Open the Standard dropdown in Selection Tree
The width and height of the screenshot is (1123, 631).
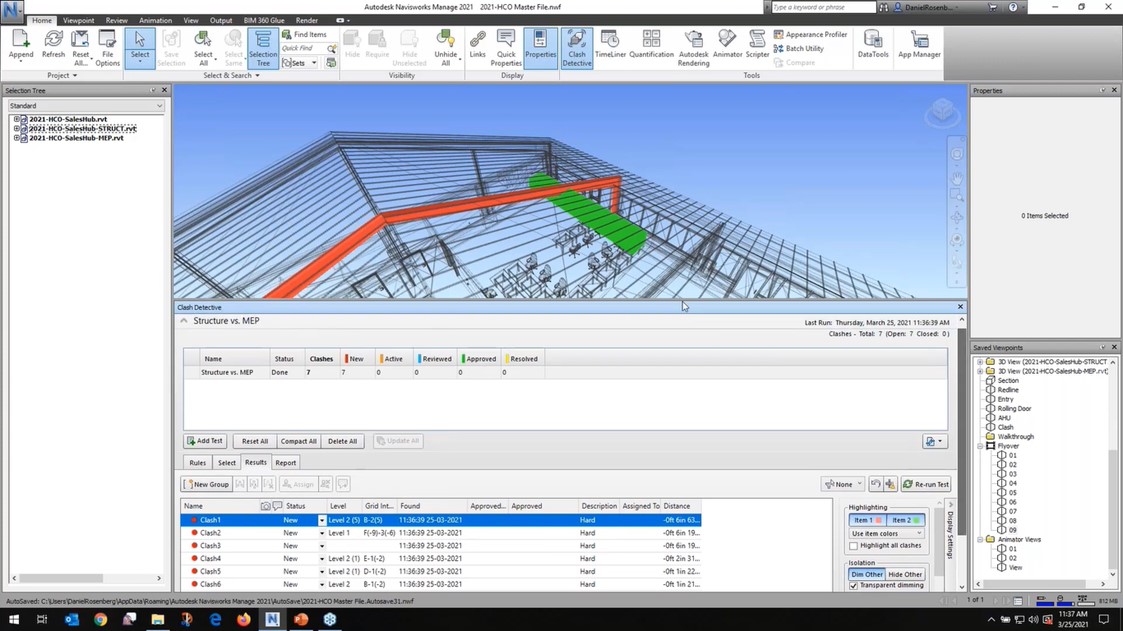coord(86,105)
